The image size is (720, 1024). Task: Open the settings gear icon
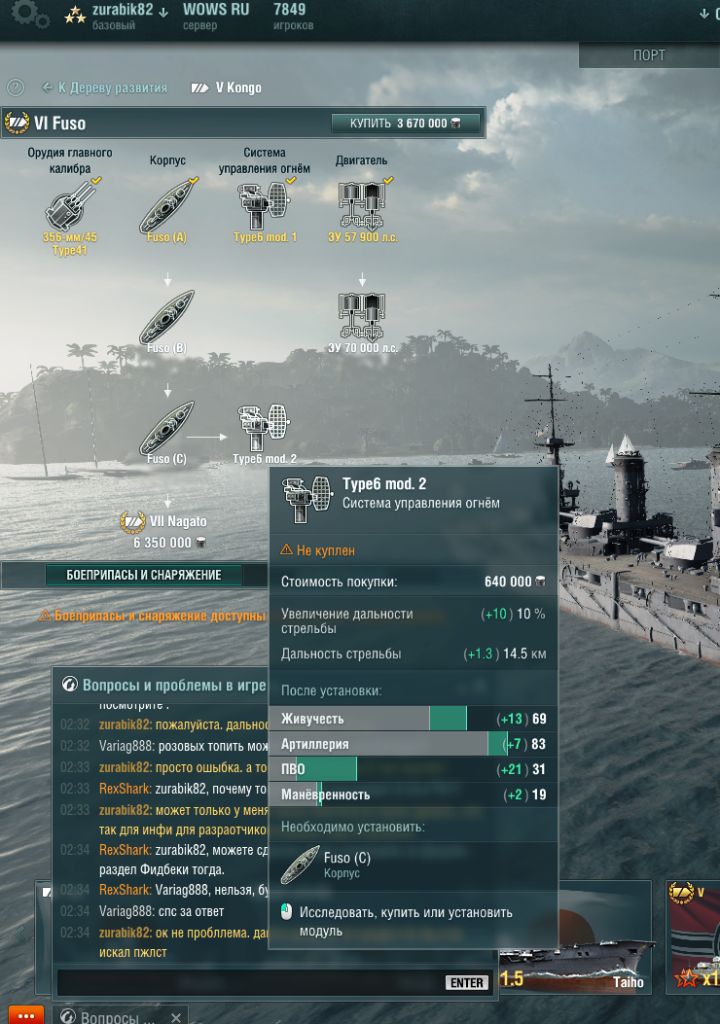coord(29,13)
